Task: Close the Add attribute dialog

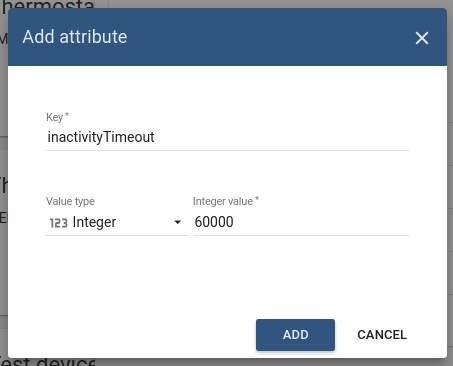Action: [x=422, y=38]
